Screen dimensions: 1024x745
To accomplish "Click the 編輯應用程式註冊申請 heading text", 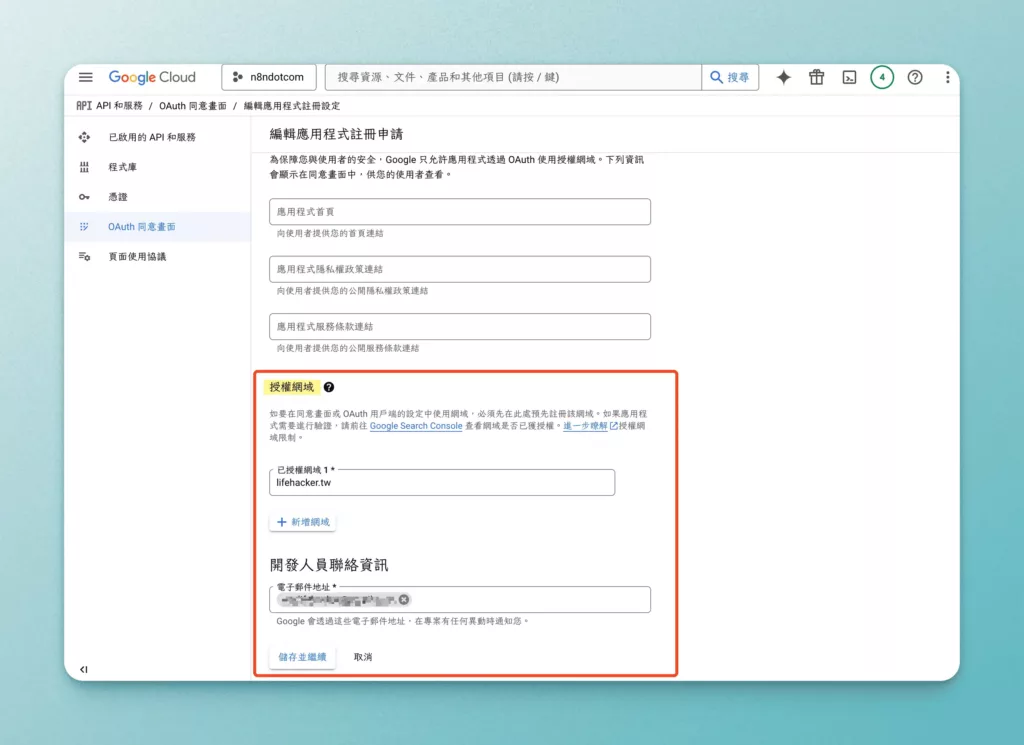I will point(336,135).
